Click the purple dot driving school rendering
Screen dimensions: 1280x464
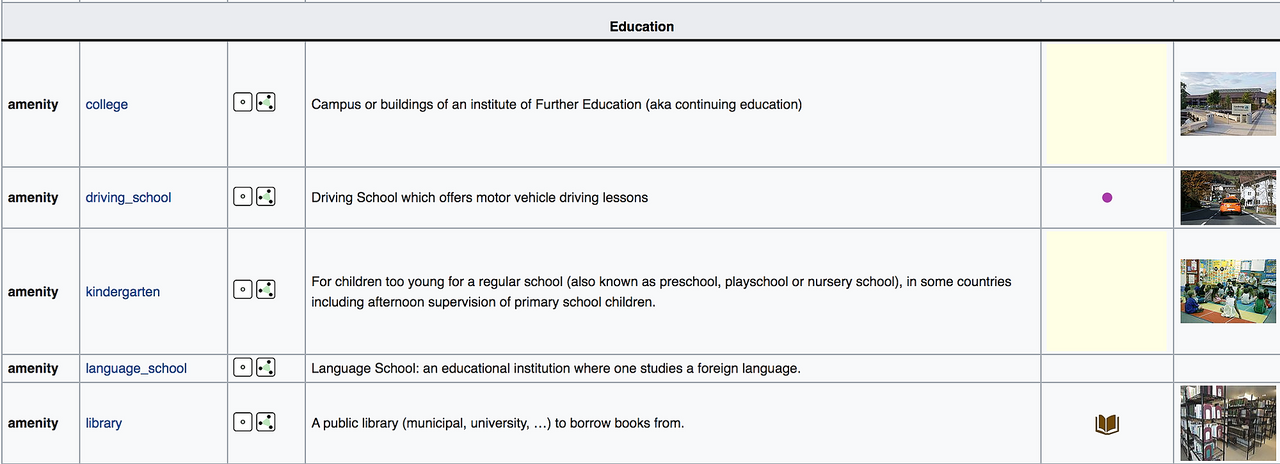1107,197
